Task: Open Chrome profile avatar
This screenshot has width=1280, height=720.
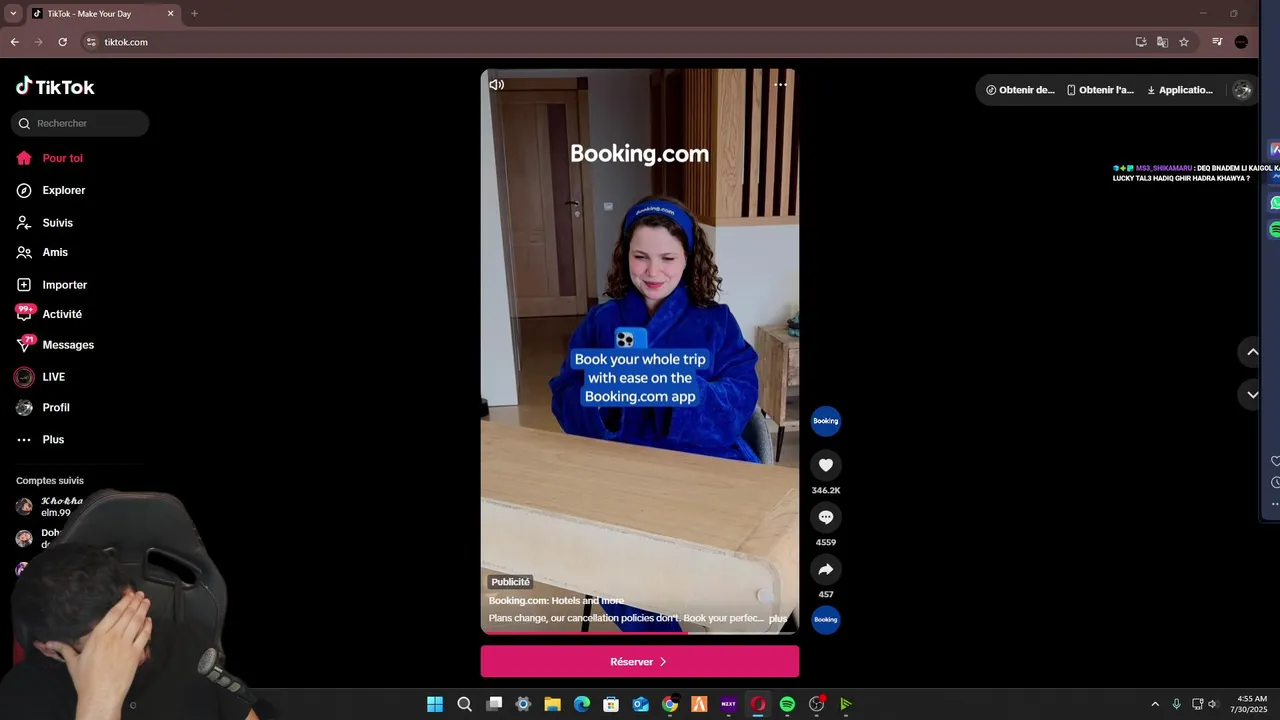Action: (1241, 42)
